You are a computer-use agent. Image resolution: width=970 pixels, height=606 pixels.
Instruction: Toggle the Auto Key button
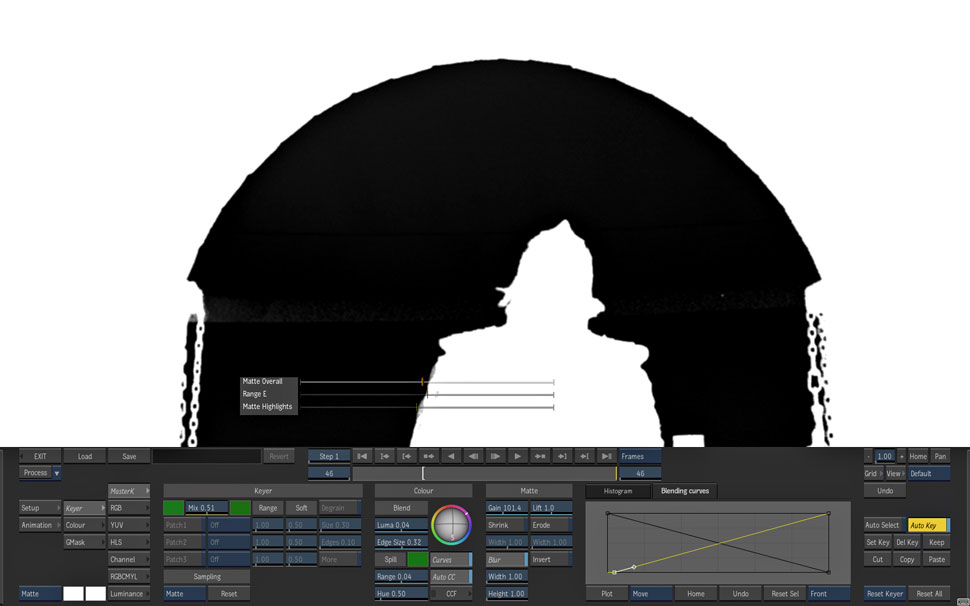click(x=927, y=525)
